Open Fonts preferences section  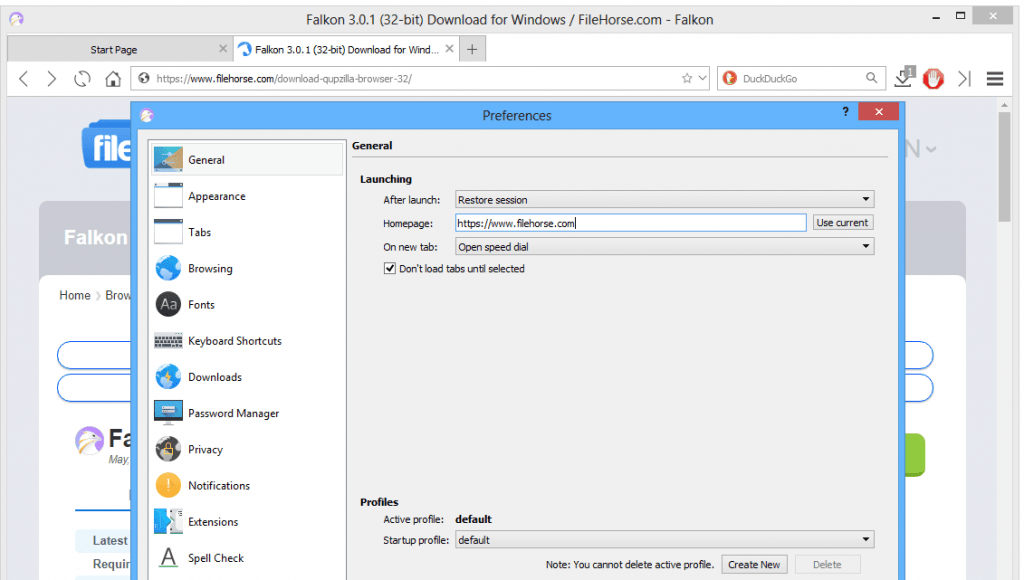(x=248, y=304)
